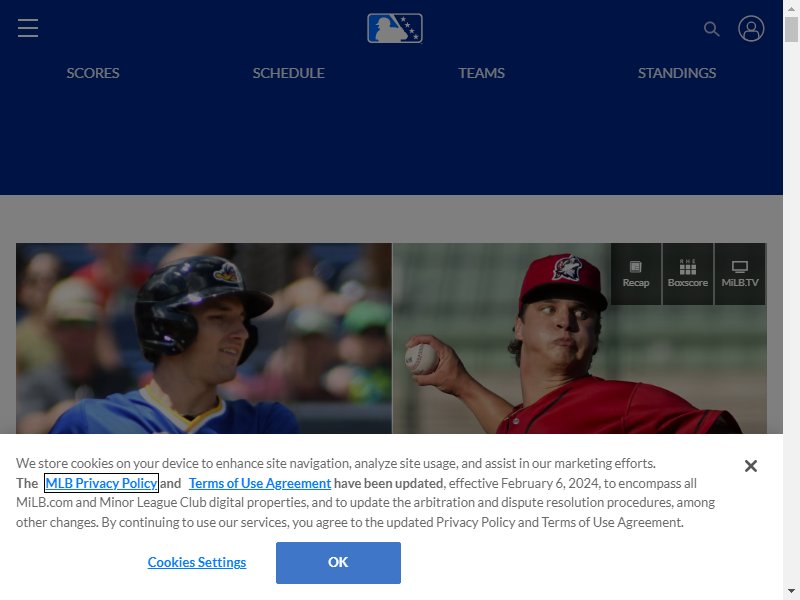Accept cookies with the OK button

tap(338, 563)
